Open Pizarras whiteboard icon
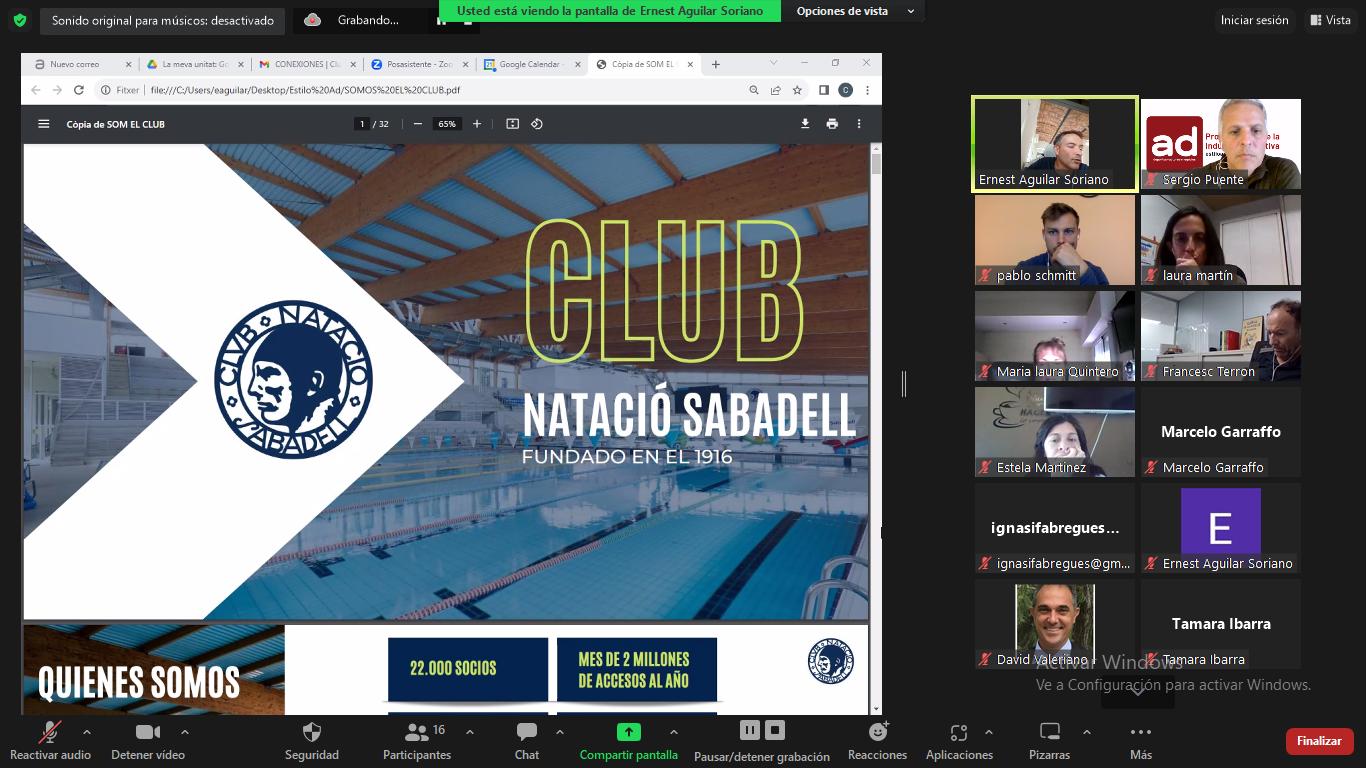The image size is (1366, 768). (x=1050, y=732)
